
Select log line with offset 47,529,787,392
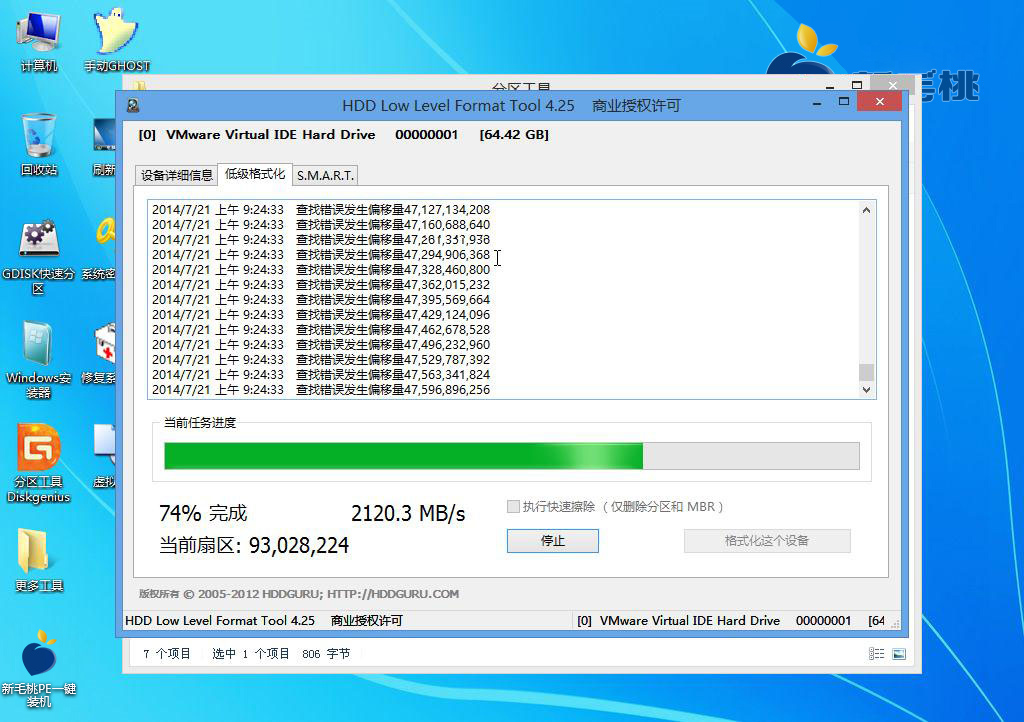321,360
